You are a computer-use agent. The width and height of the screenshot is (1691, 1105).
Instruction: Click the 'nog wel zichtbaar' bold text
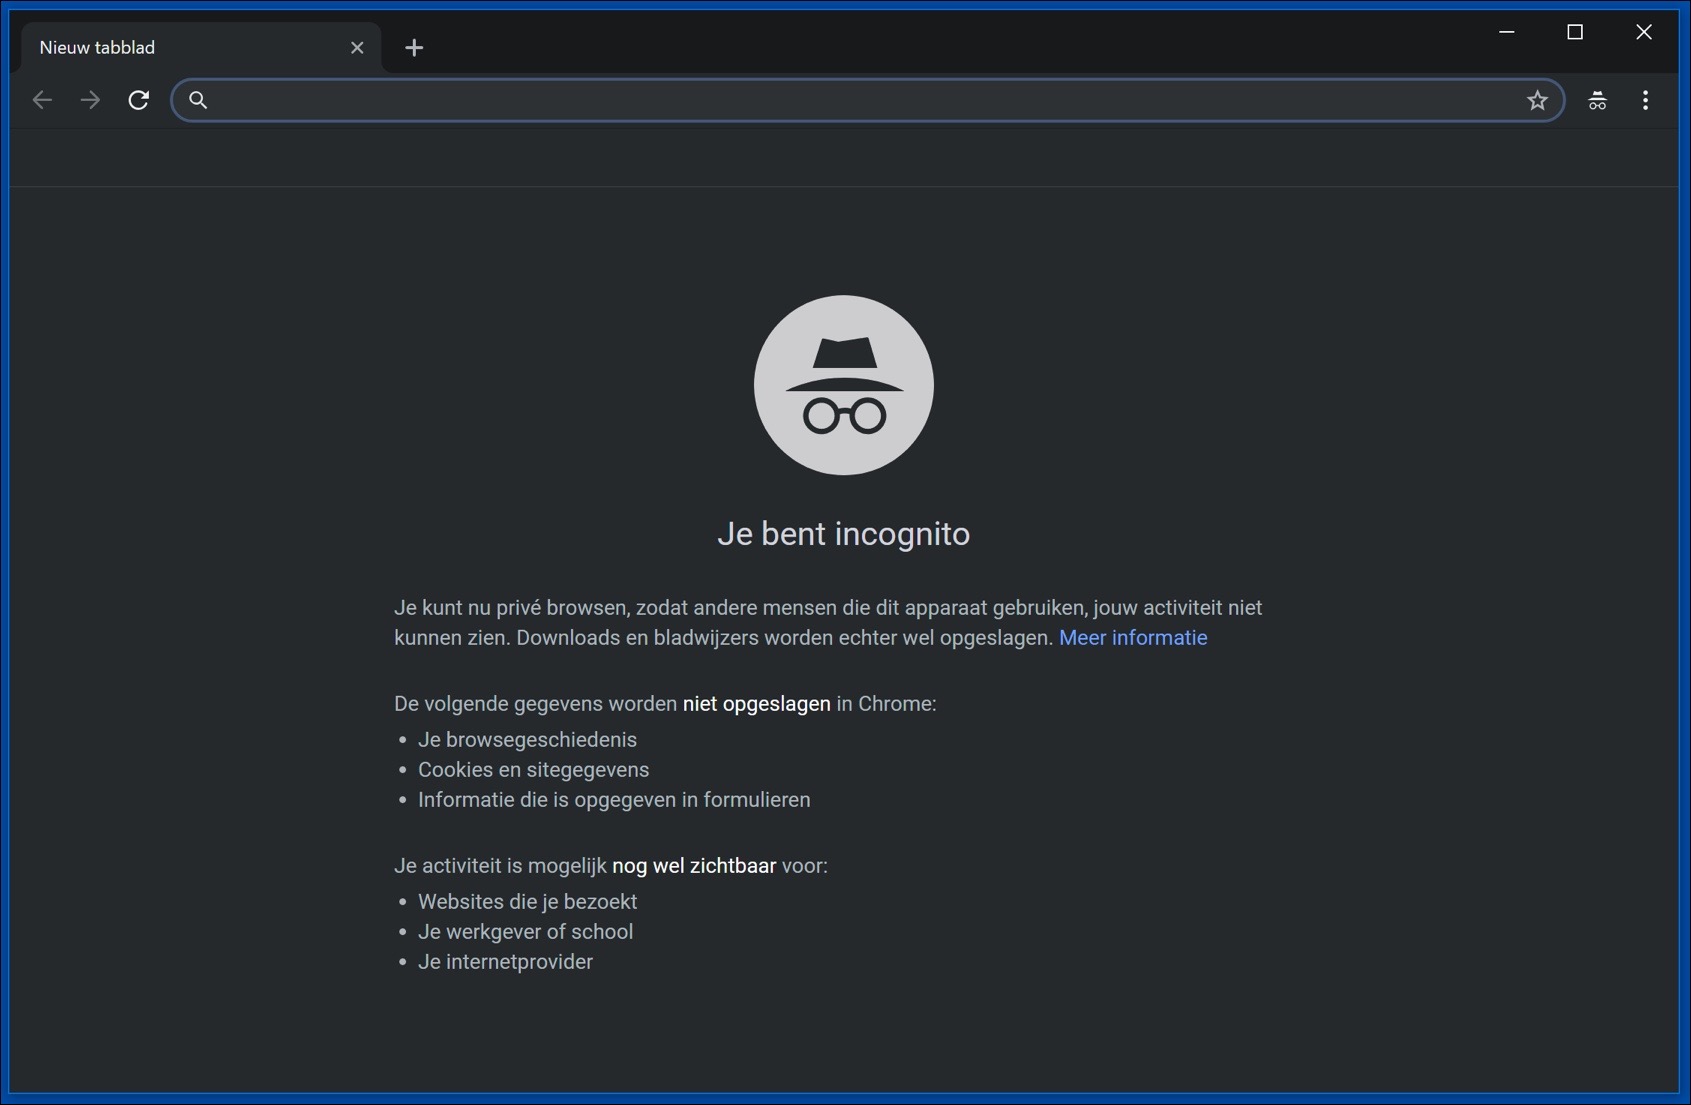coord(694,866)
